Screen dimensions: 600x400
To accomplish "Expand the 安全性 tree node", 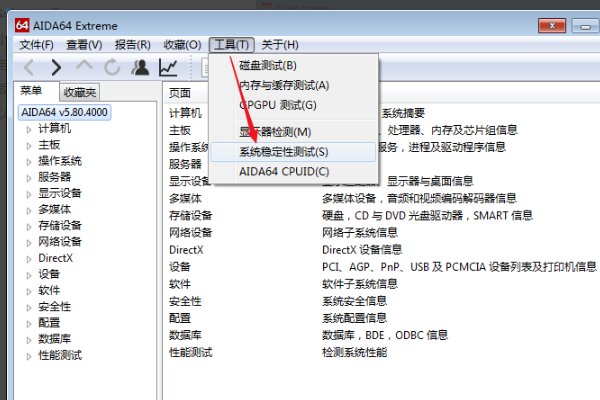I will click(x=29, y=307).
